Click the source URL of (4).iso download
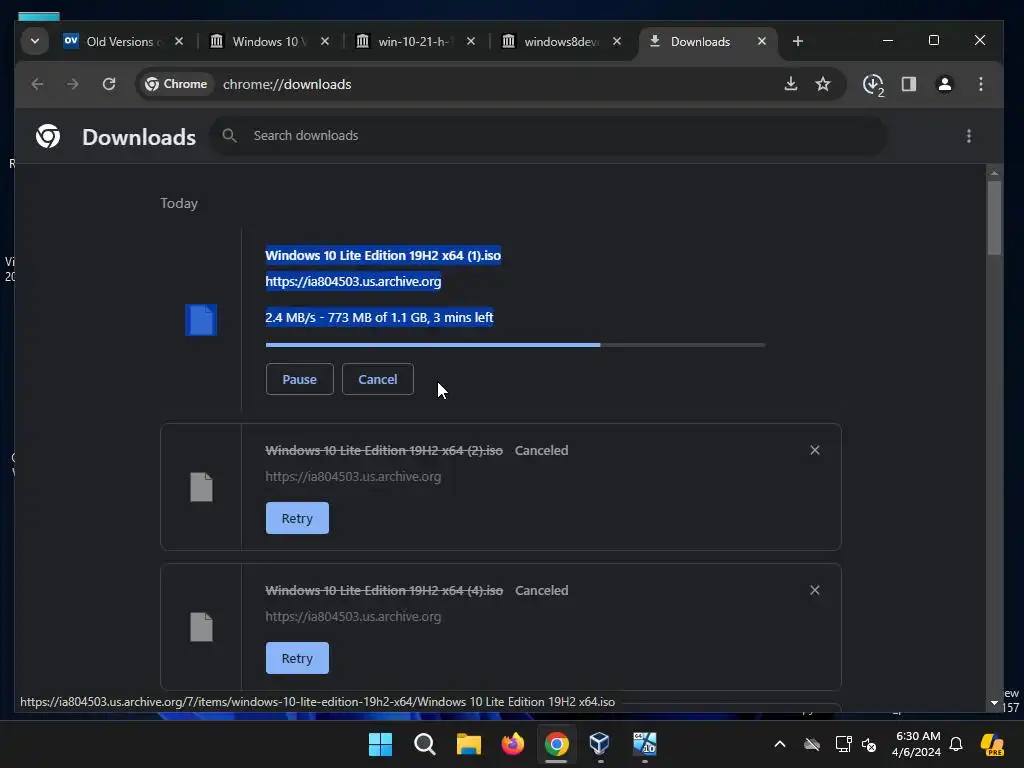Screen dimensions: 1024x768 (353, 616)
